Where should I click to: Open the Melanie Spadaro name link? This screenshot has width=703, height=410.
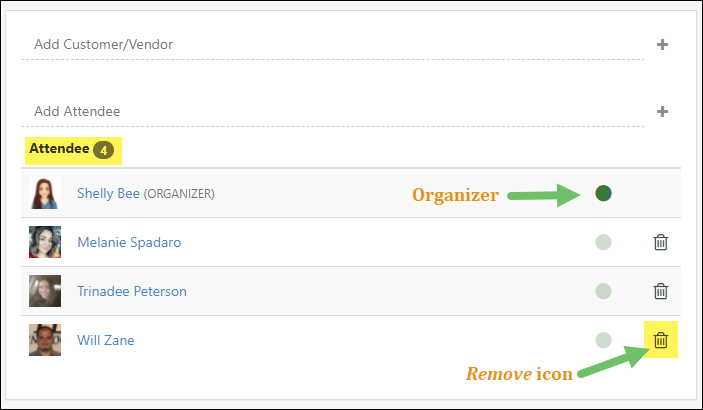tap(129, 242)
